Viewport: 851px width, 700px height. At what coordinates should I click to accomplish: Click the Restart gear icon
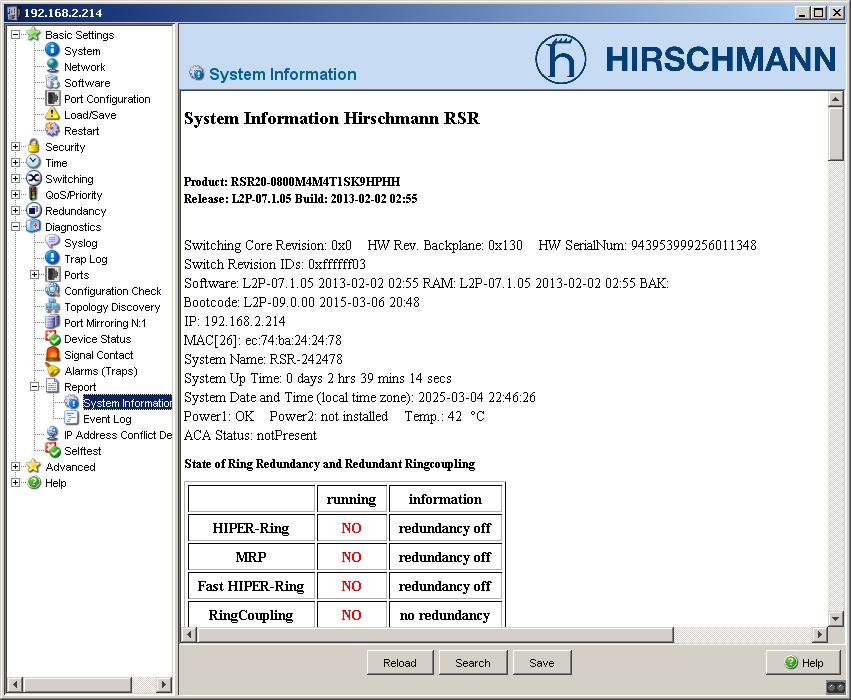(53, 130)
